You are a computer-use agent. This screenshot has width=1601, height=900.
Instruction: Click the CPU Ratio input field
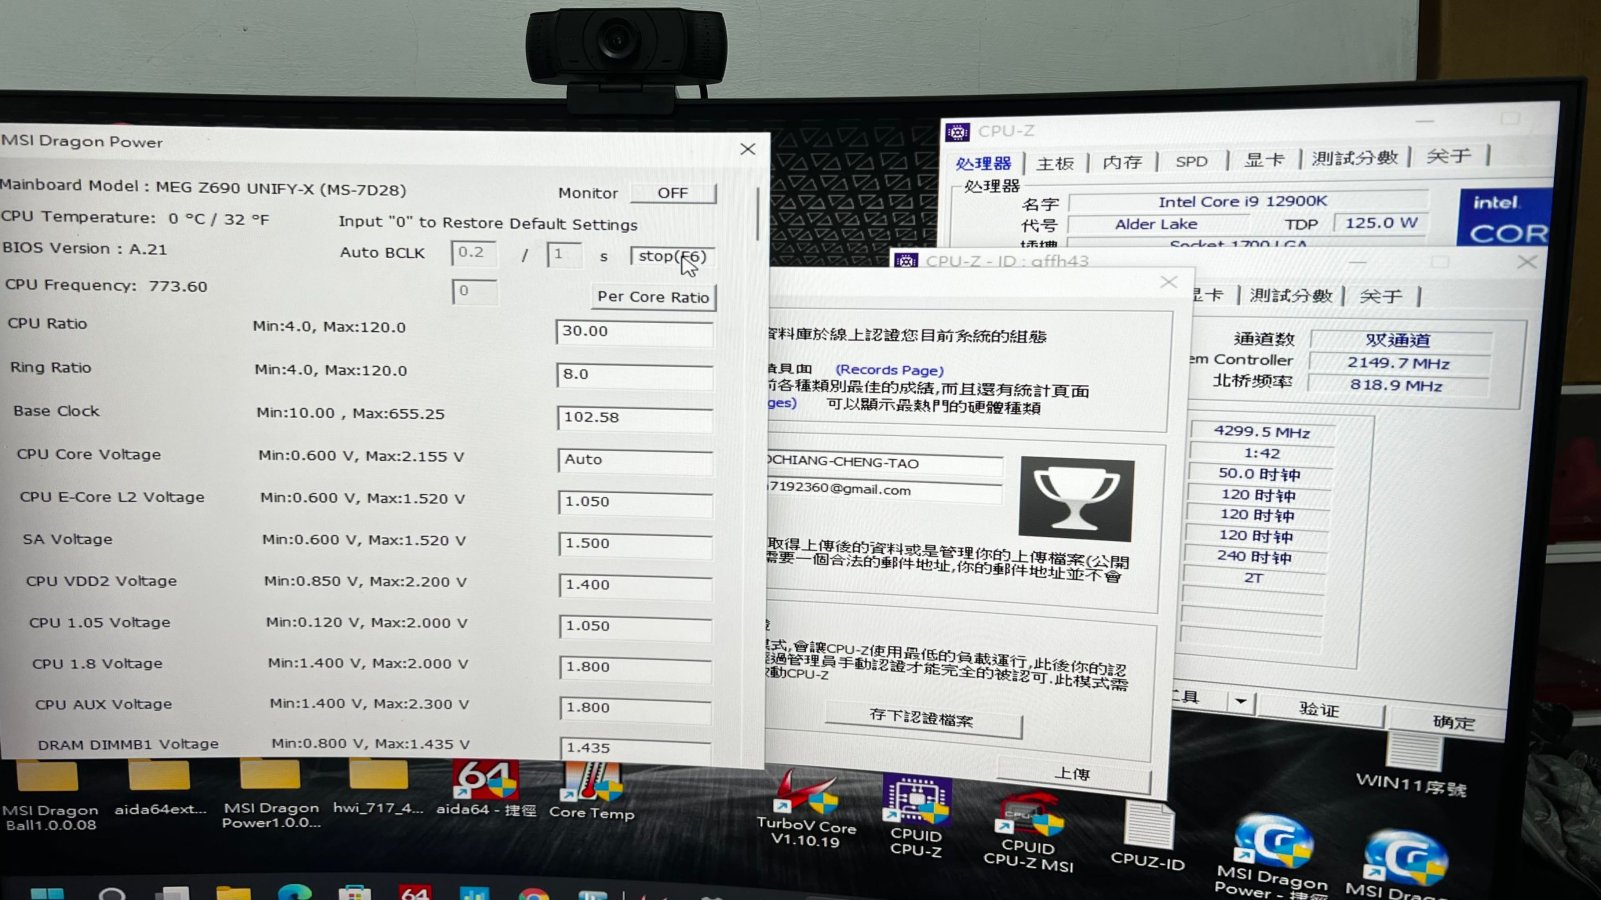634,332
